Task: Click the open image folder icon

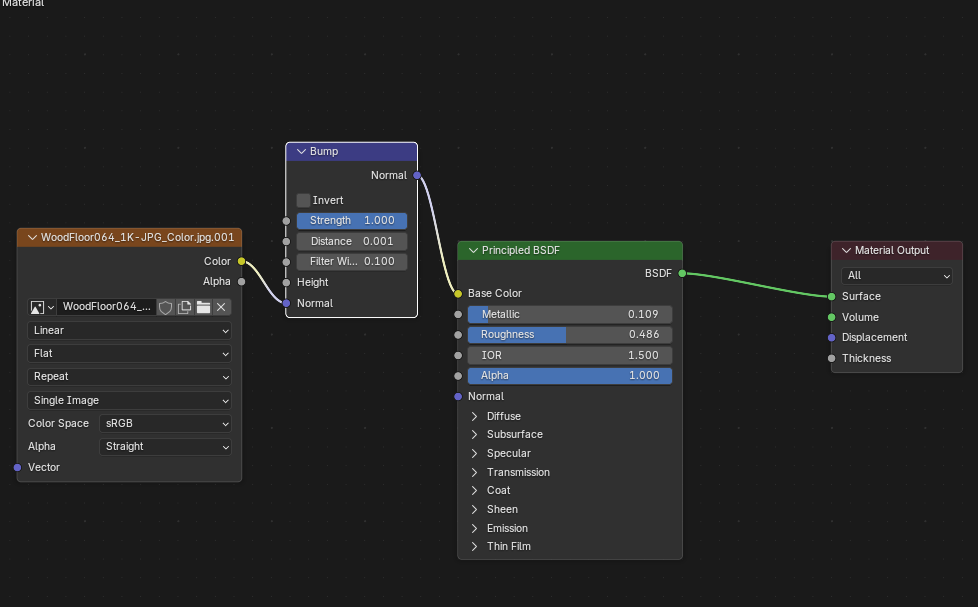Action: tap(203, 307)
